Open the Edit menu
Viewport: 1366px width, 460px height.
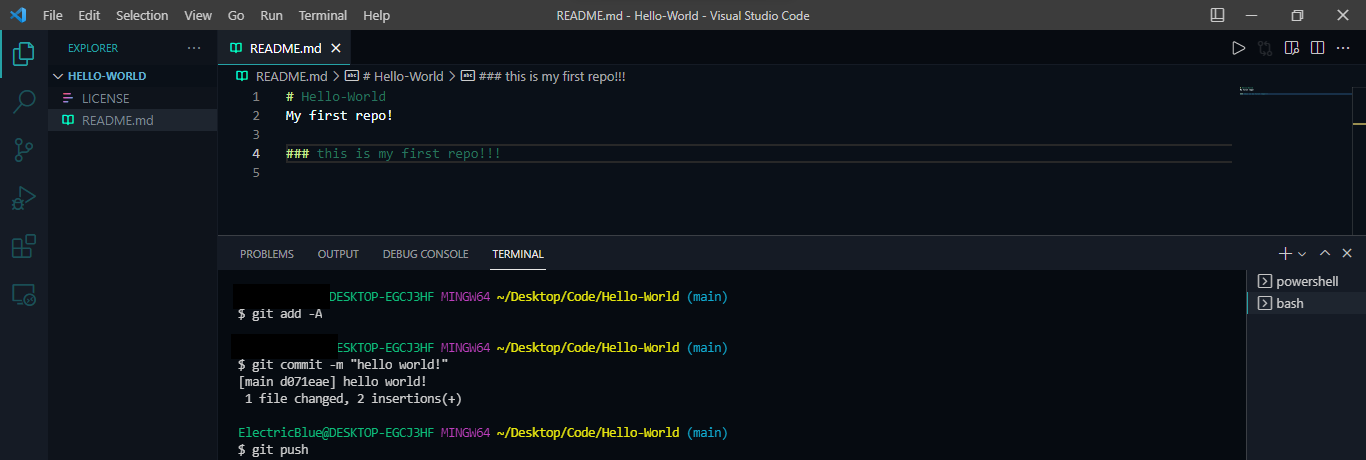click(x=89, y=15)
